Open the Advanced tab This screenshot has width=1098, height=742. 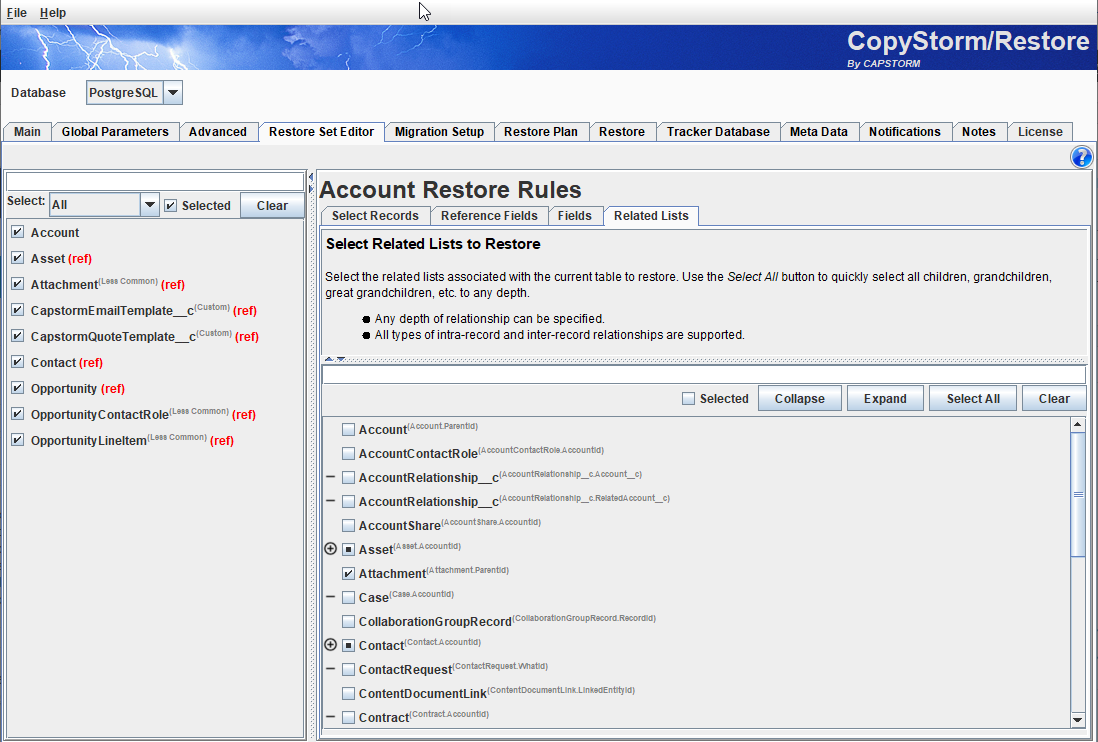pyautogui.click(x=218, y=132)
